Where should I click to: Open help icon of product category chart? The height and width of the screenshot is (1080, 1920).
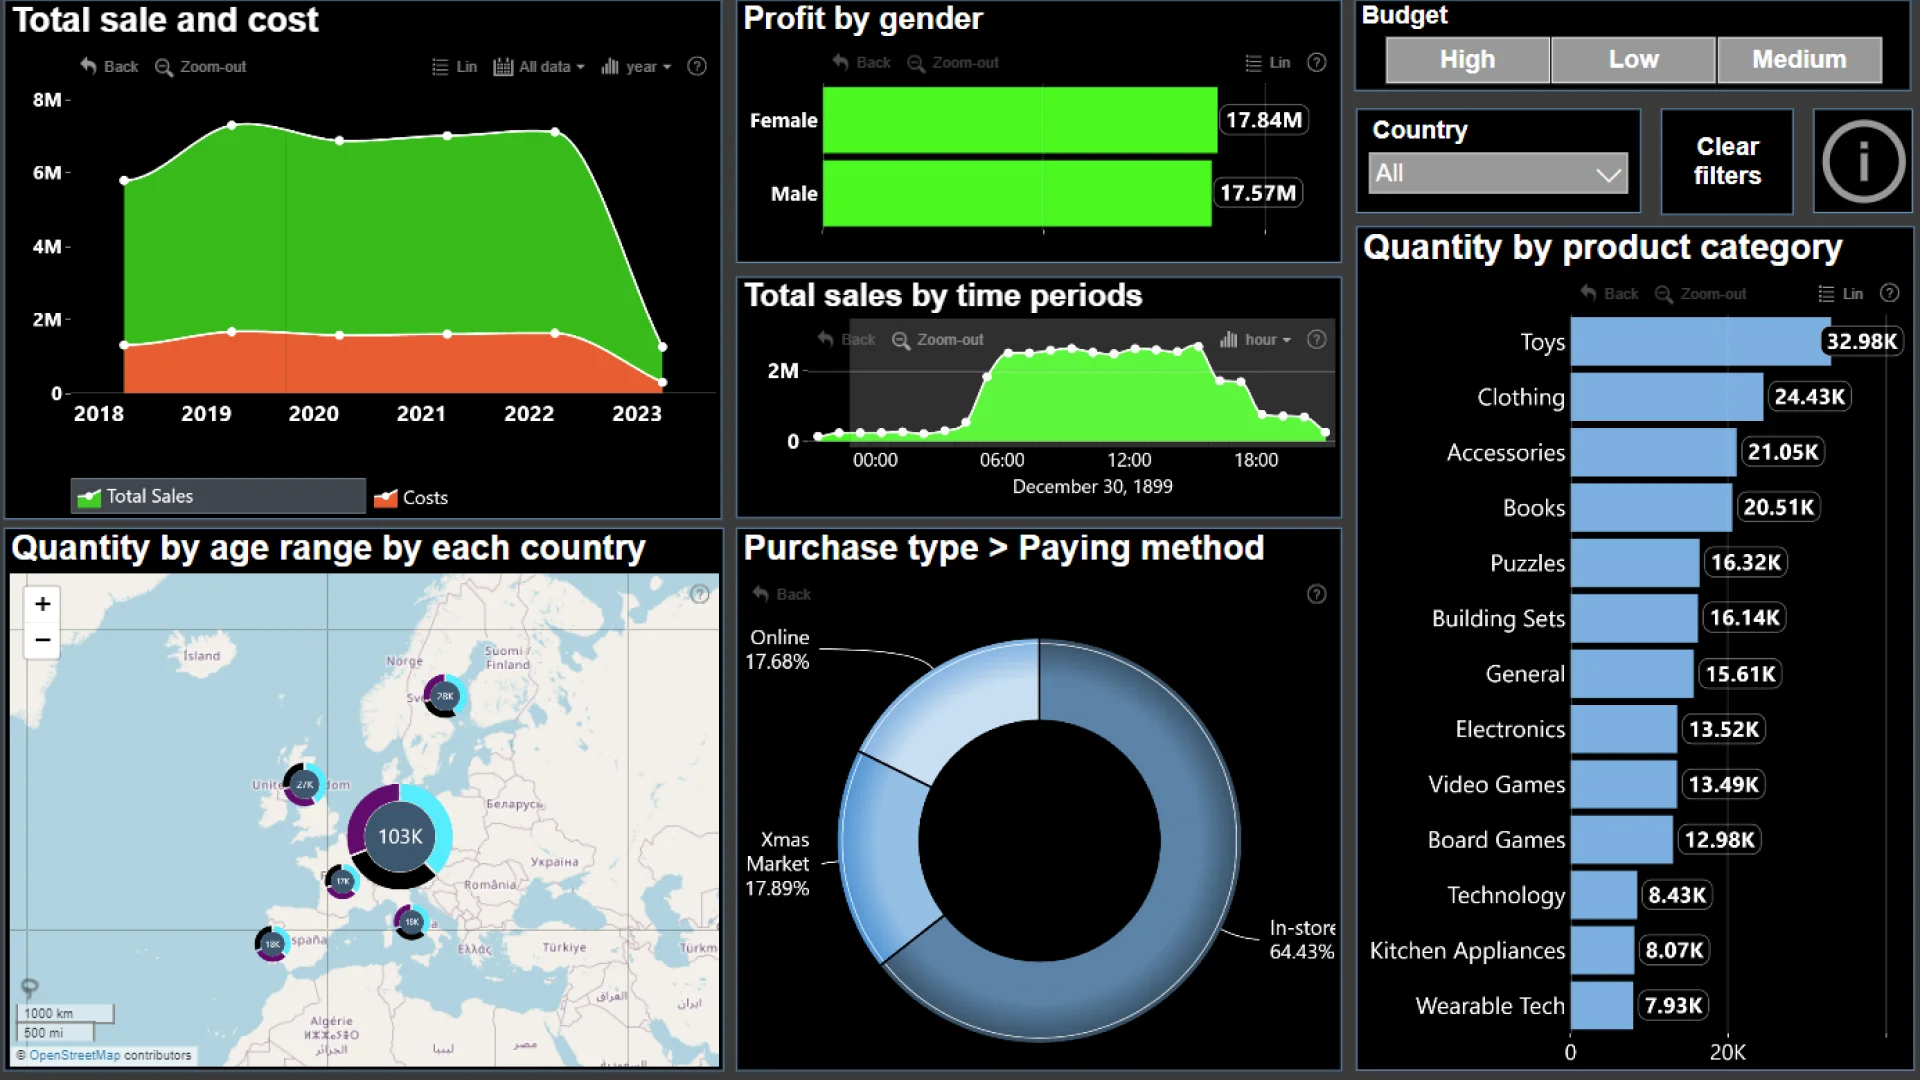(x=1889, y=293)
